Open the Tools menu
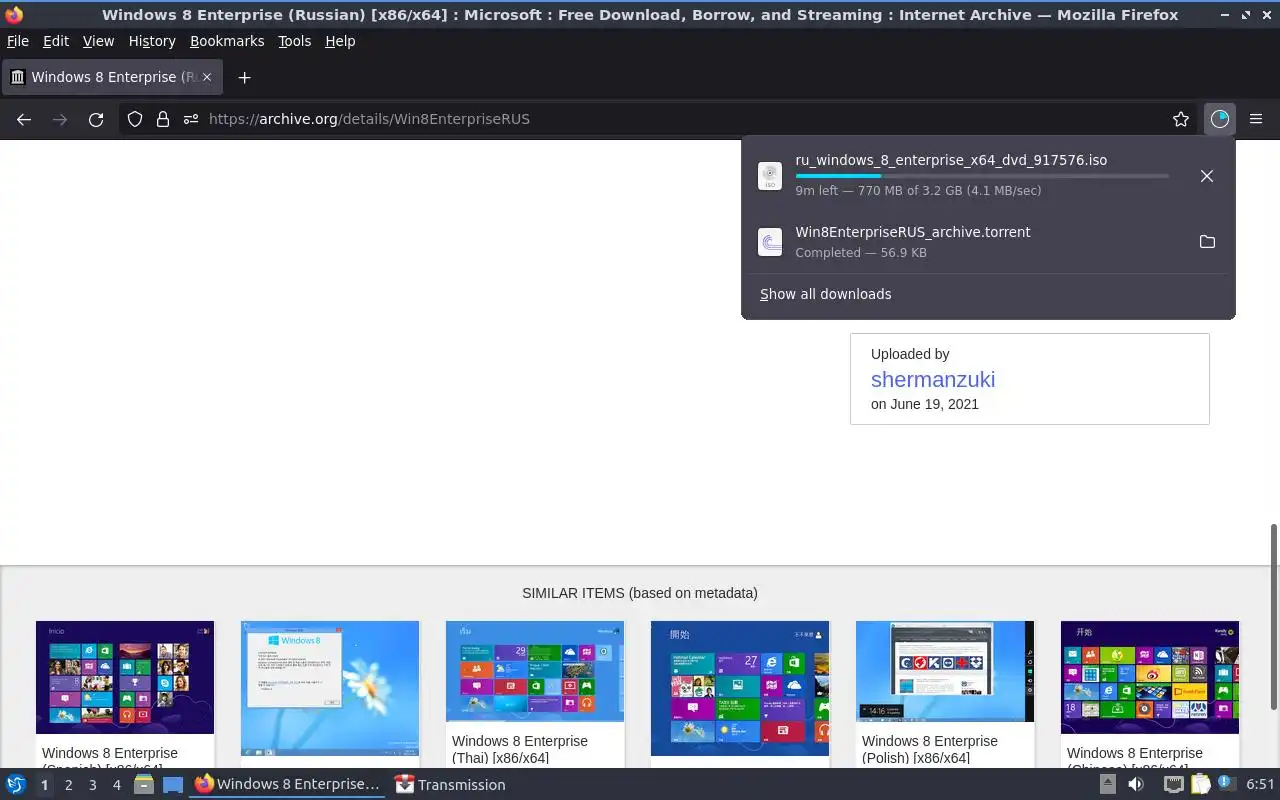The height and width of the screenshot is (800, 1280). tap(295, 41)
